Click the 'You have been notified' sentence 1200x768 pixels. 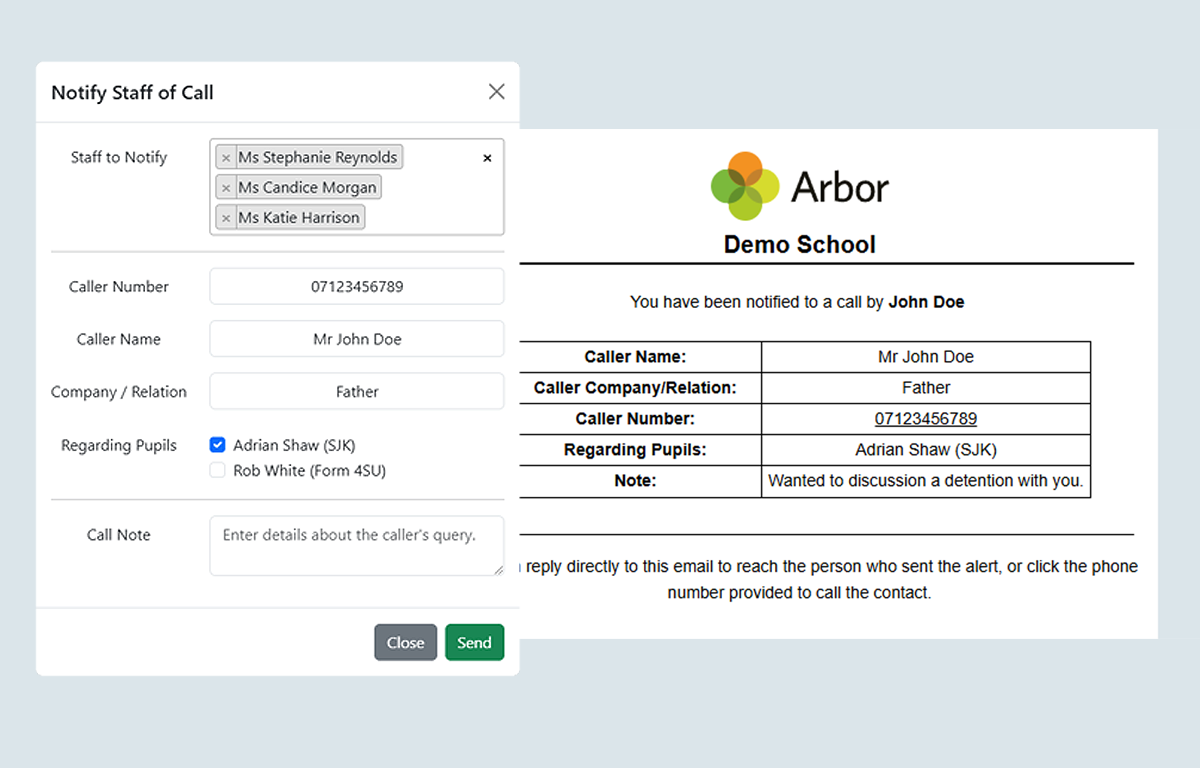click(797, 302)
